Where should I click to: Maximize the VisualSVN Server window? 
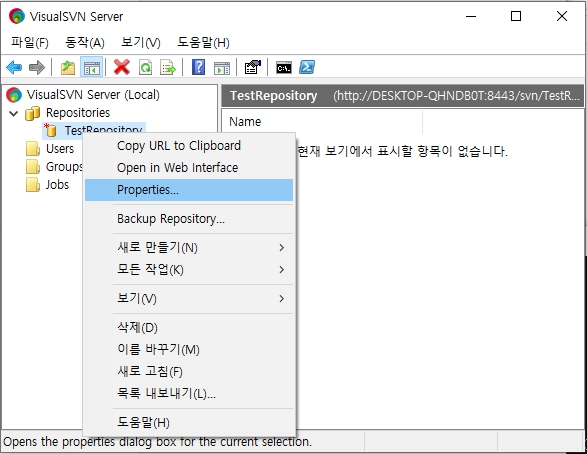[516, 16]
